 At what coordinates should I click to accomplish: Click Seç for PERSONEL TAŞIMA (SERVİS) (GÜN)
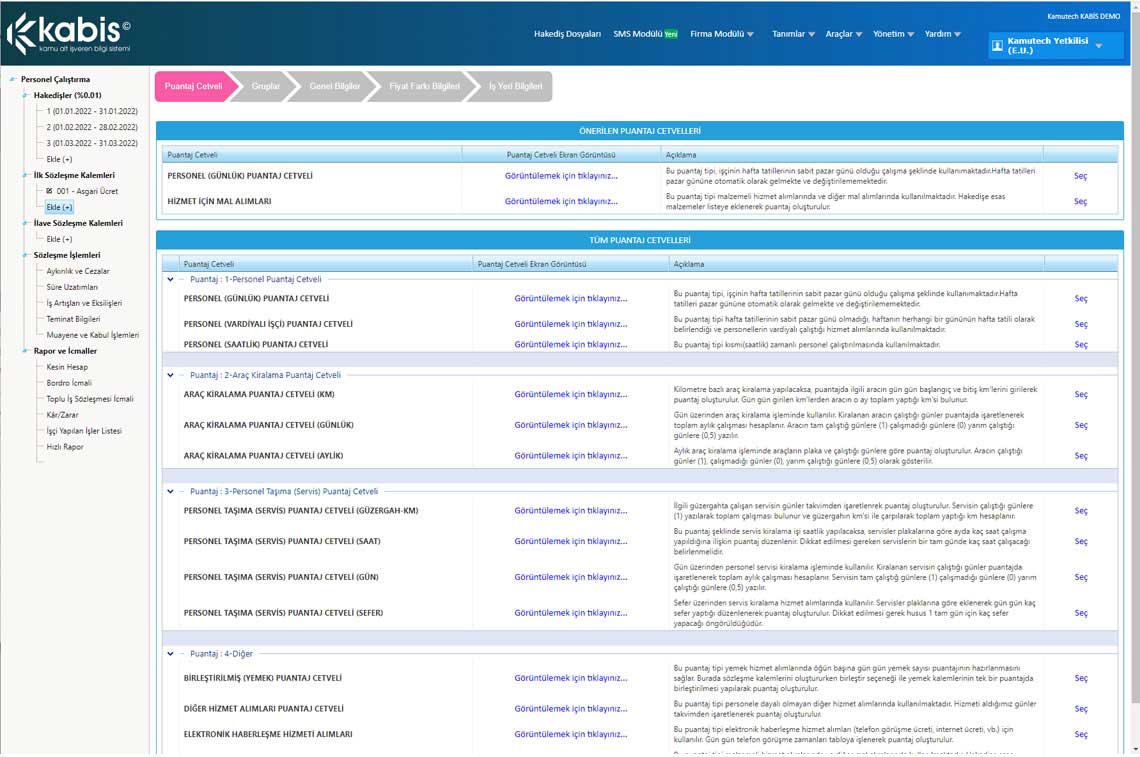(x=1081, y=577)
